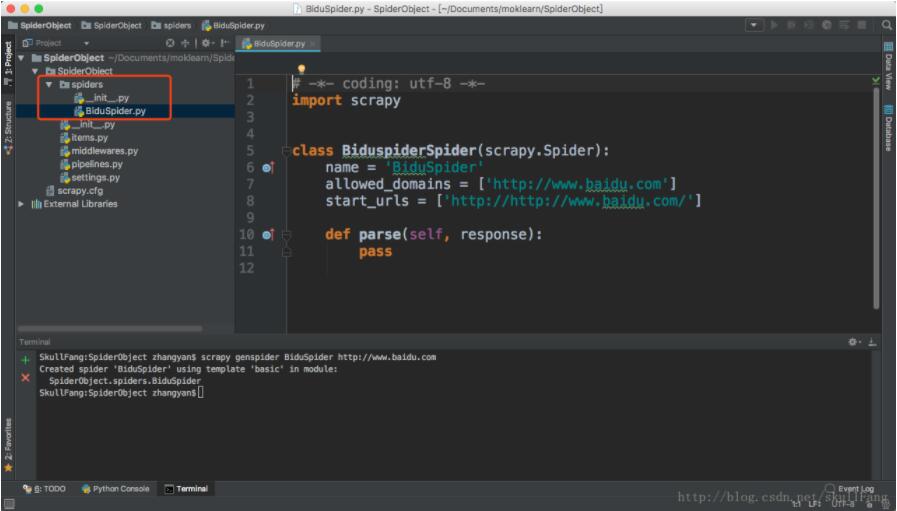
Task: Click the editor vertical scrollbar
Action: [x=876, y=197]
